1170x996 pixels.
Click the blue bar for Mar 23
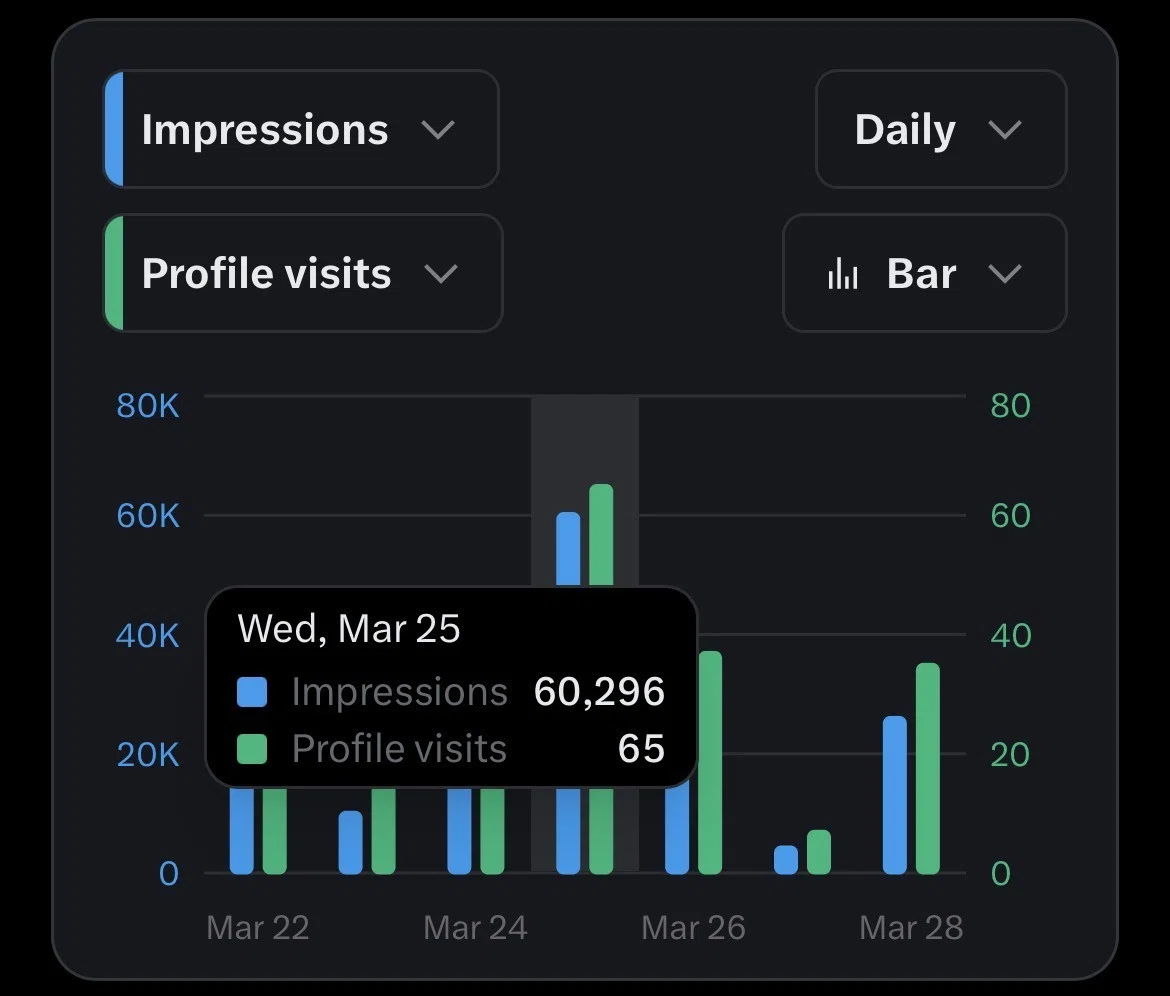click(351, 842)
